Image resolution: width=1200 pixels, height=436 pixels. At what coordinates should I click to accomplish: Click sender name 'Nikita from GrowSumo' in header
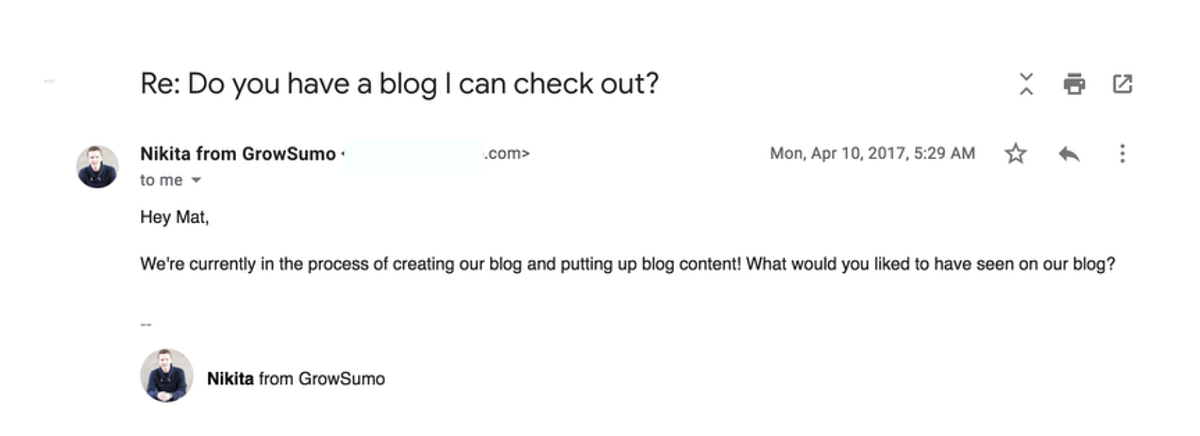pos(238,154)
